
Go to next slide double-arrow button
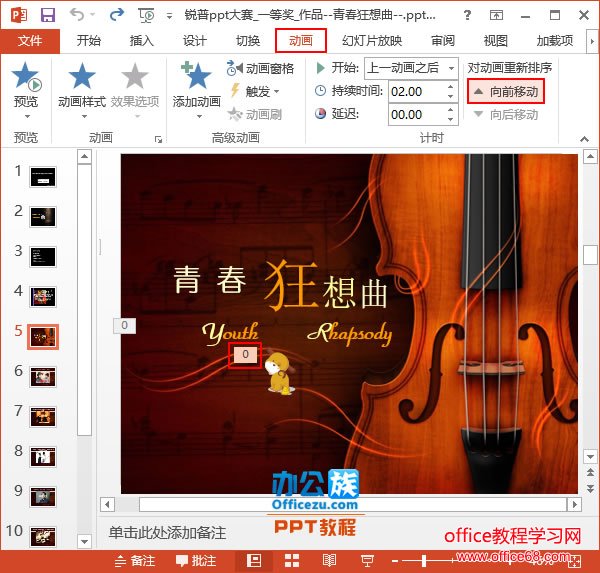pos(590,488)
